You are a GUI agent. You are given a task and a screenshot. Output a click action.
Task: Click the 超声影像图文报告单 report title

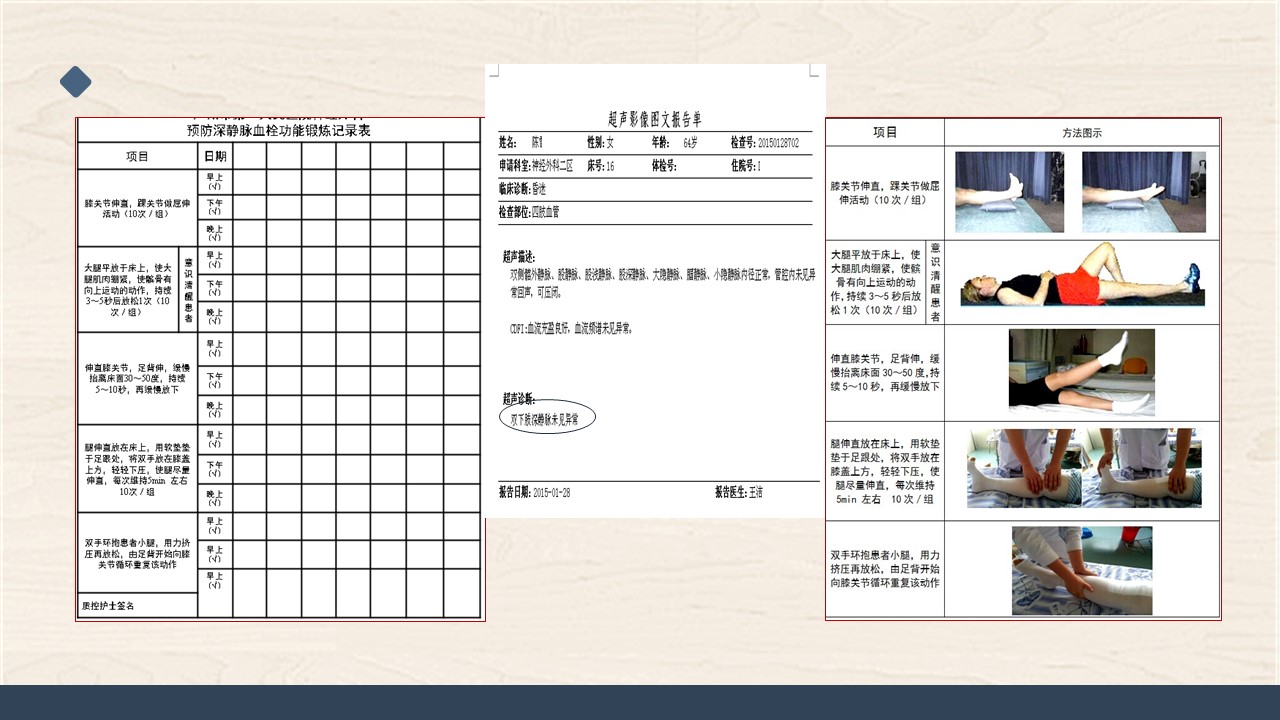pyautogui.click(x=654, y=118)
